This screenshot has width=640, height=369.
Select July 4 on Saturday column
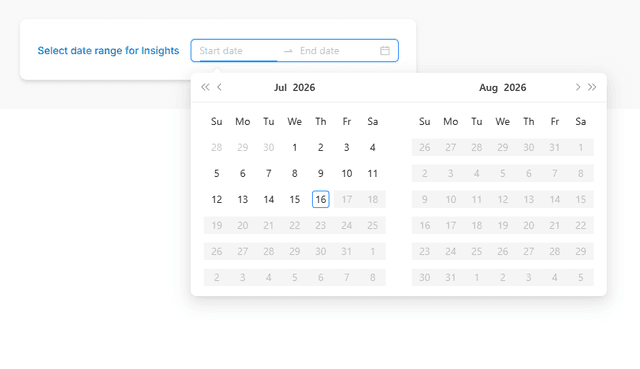(373, 147)
